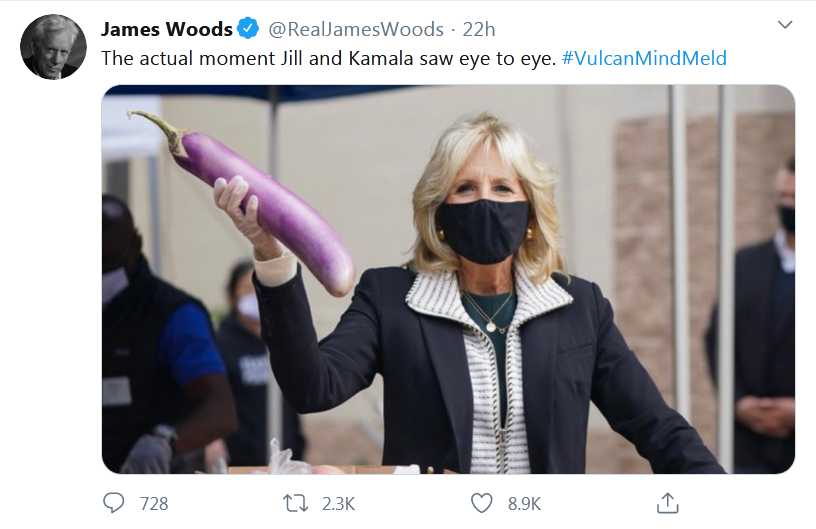Viewport: 816px width, 529px height.
Task: Click the 728 replies count
Action: [154, 504]
